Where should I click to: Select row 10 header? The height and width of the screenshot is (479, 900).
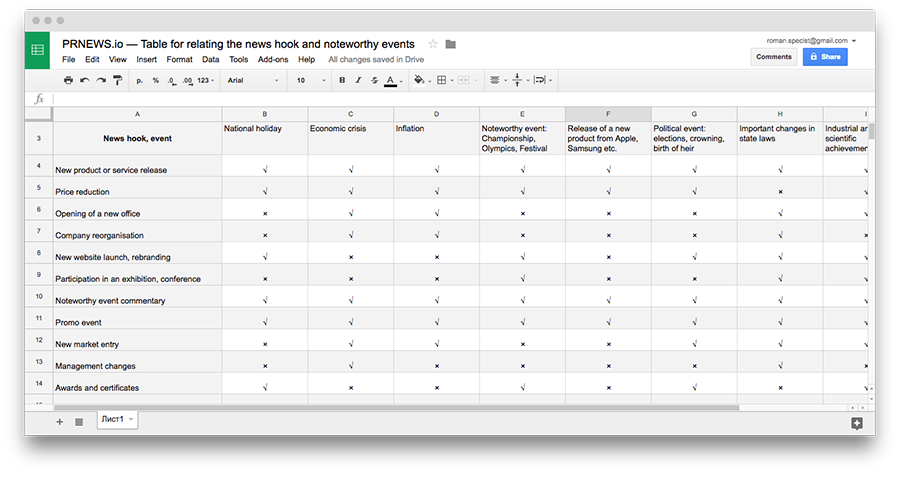coord(39,297)
